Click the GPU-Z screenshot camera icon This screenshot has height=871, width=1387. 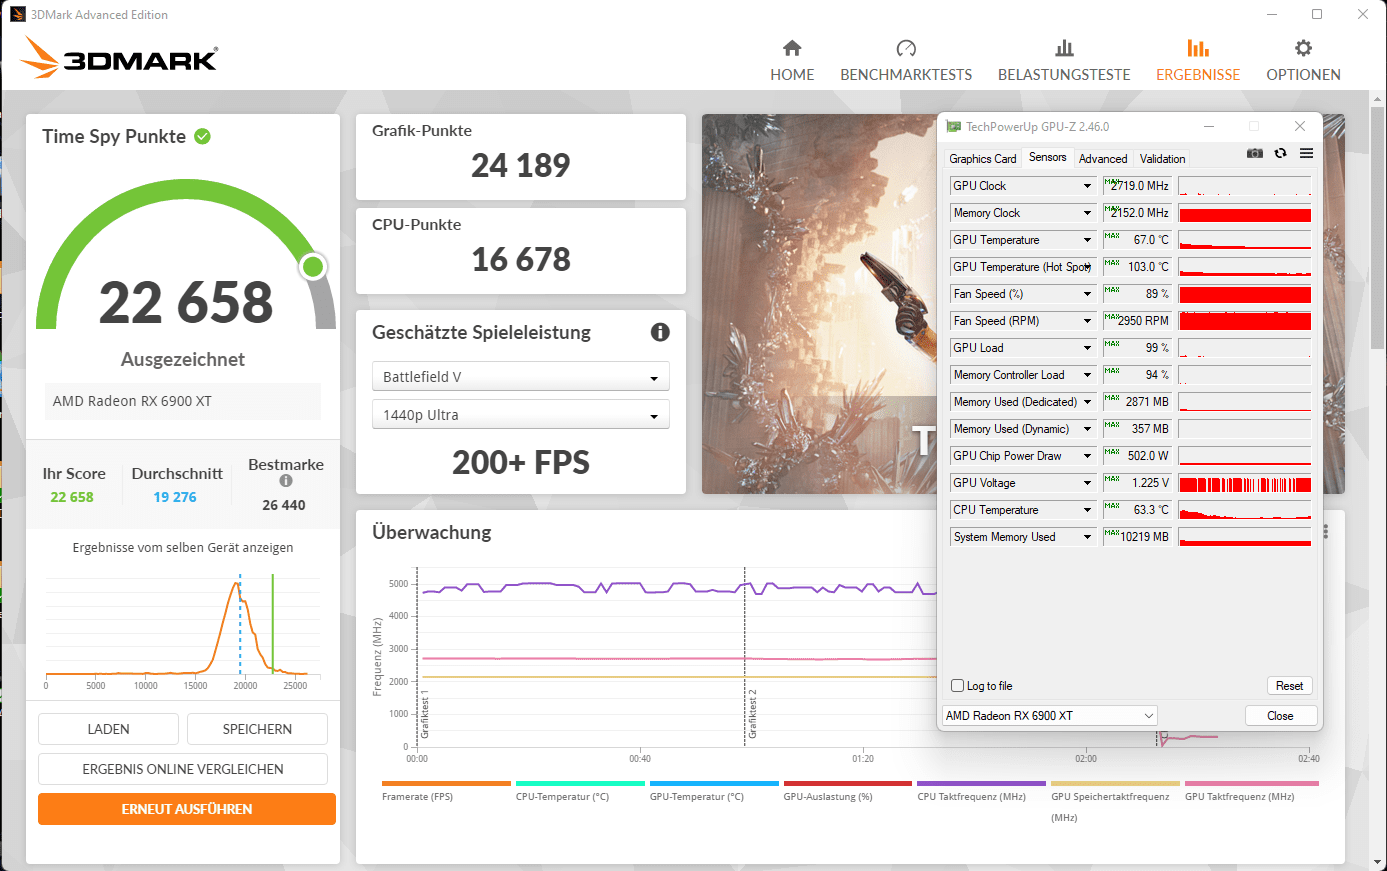pos(1255,153)
